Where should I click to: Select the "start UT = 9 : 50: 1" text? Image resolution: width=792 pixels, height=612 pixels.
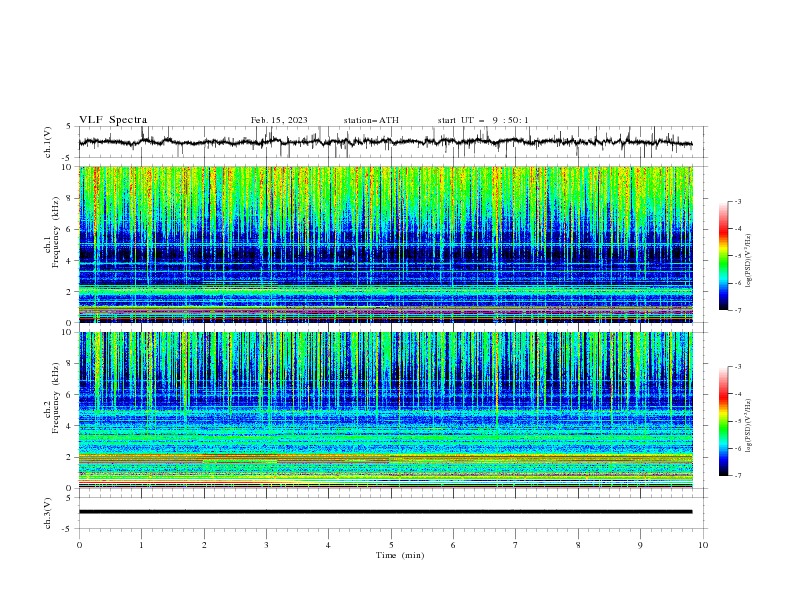pyautogui.click(x=483, y=120)
